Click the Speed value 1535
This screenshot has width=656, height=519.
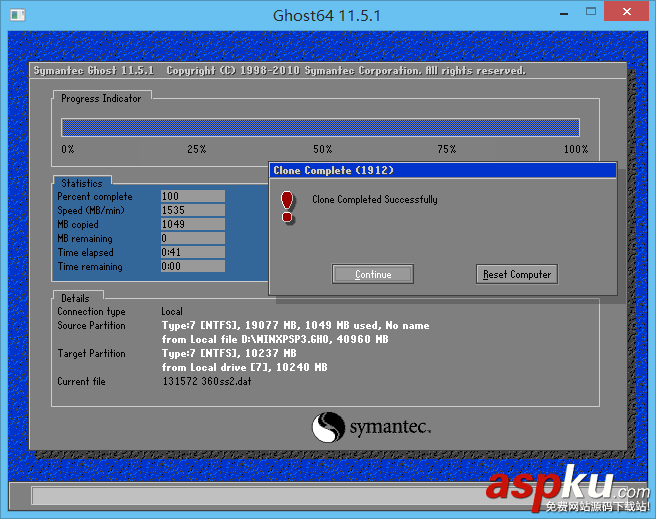click(193, 210)
